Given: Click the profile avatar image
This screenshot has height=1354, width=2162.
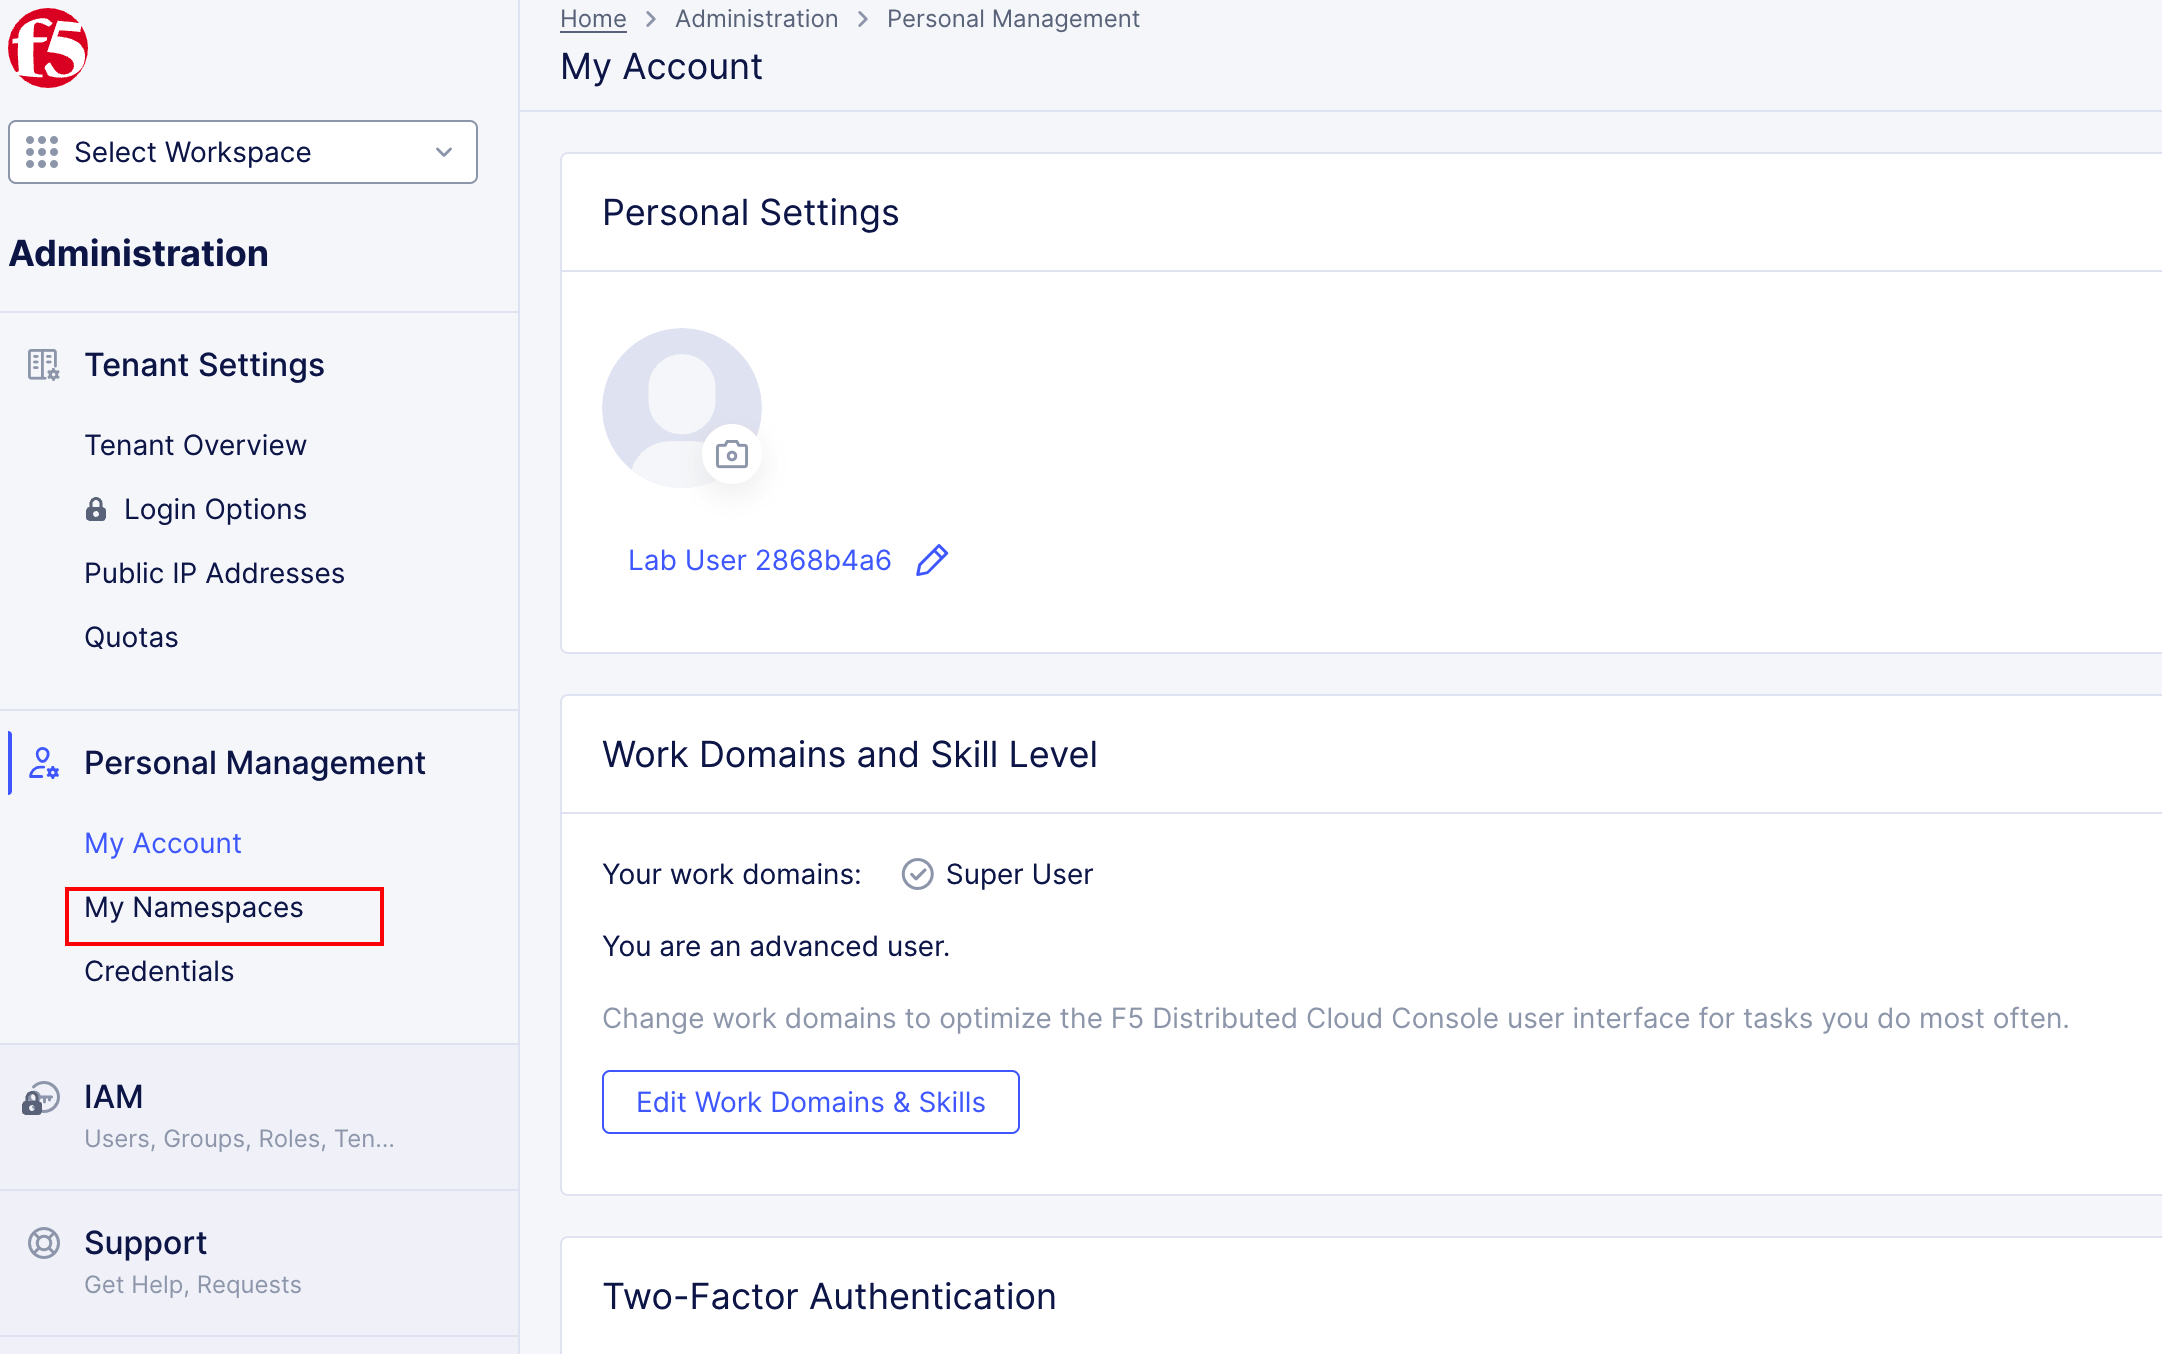Looking at the screenshot, I should [682, 407].
